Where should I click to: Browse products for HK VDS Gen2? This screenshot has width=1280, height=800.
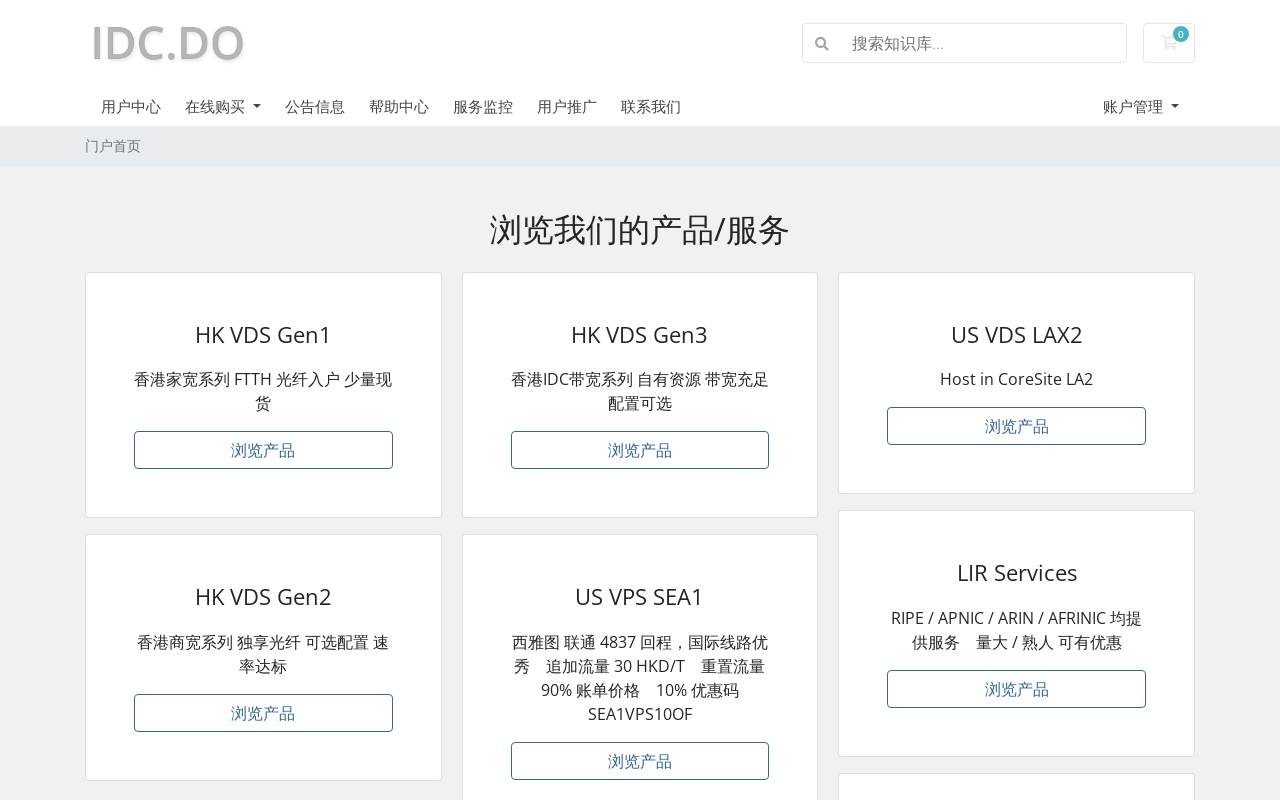click(x=263, y=713)
